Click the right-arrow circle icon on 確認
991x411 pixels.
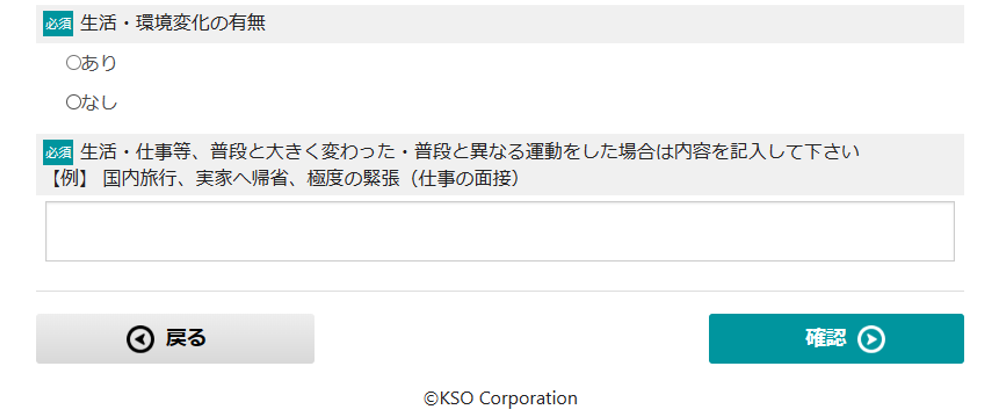click(871, 340)
